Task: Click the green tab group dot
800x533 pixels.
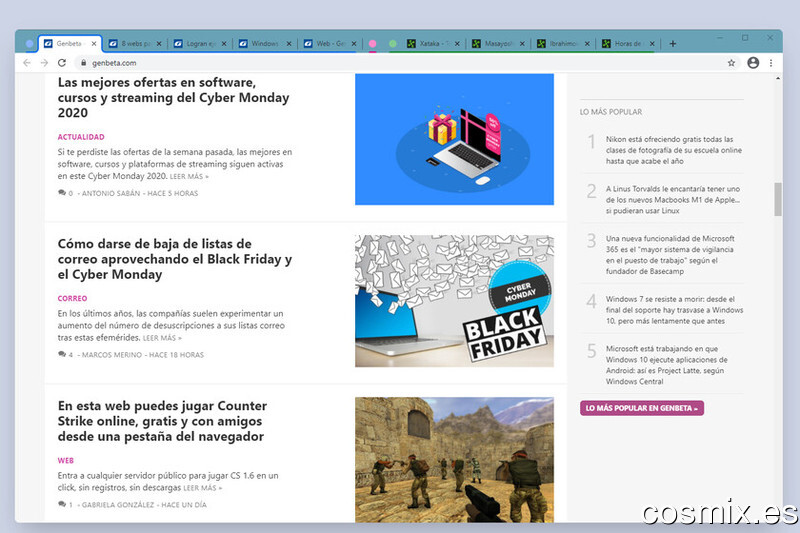Action: pyautogui.click(x=392, y=44)
